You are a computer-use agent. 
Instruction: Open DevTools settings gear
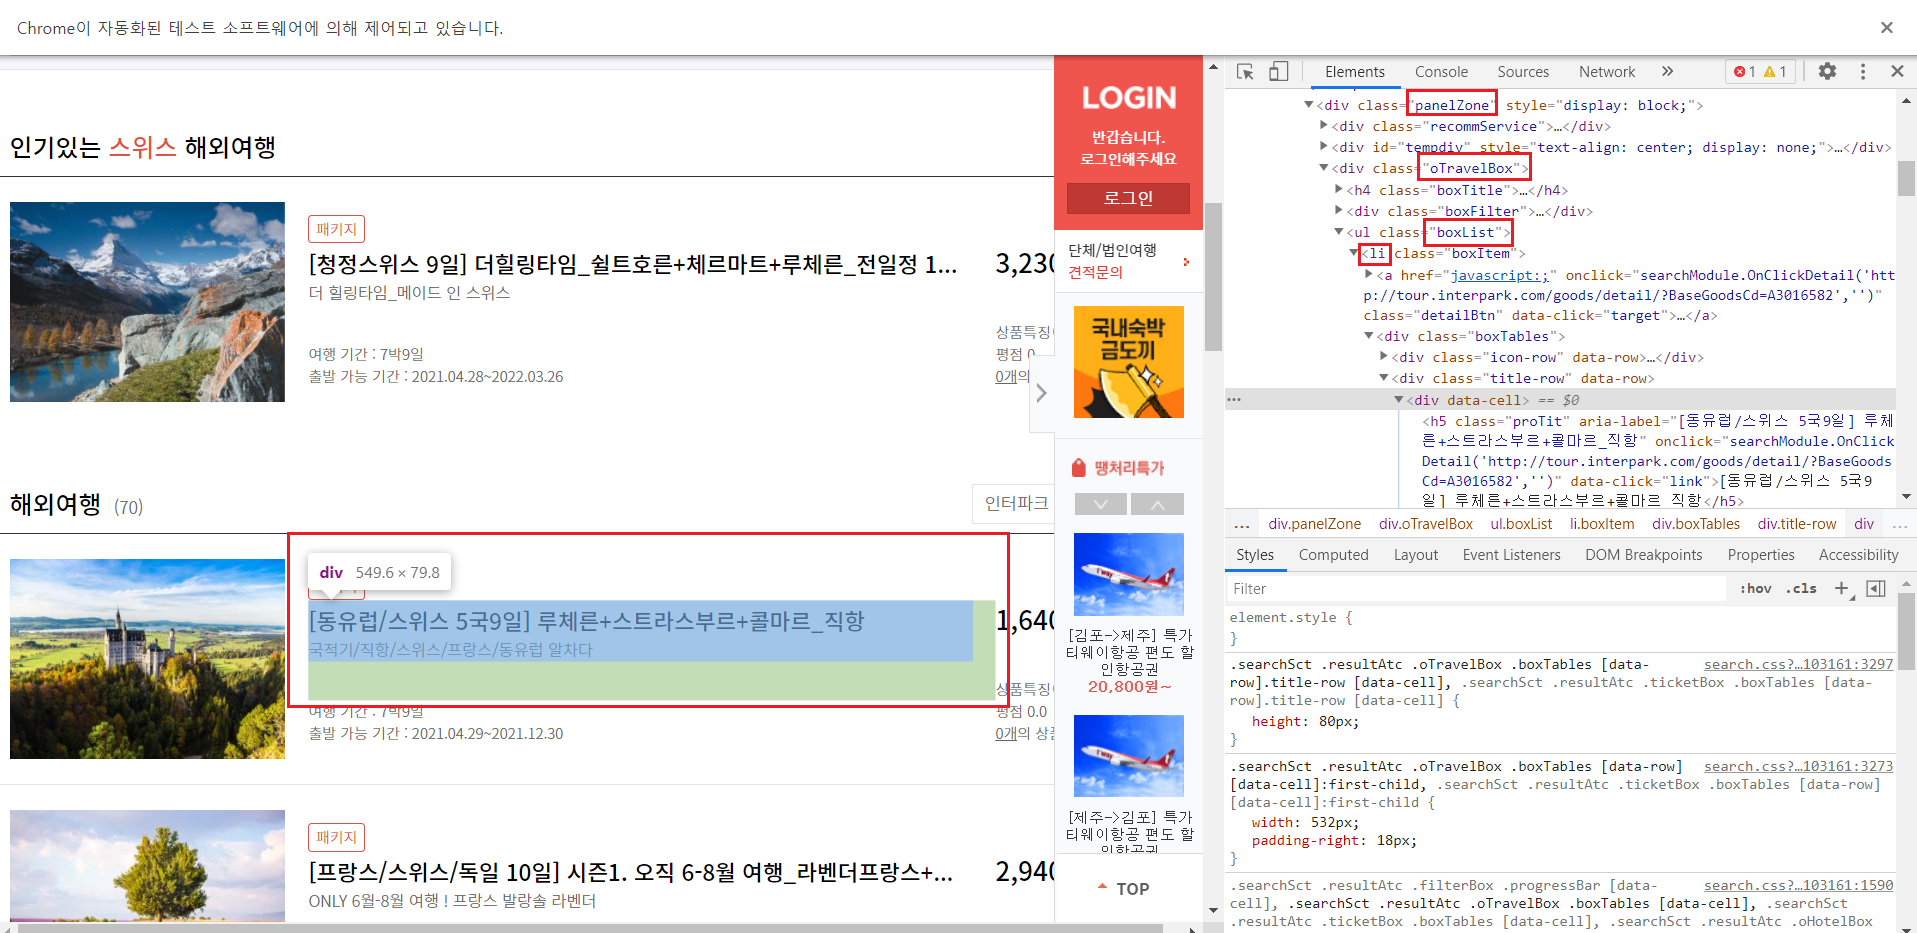1827,71
